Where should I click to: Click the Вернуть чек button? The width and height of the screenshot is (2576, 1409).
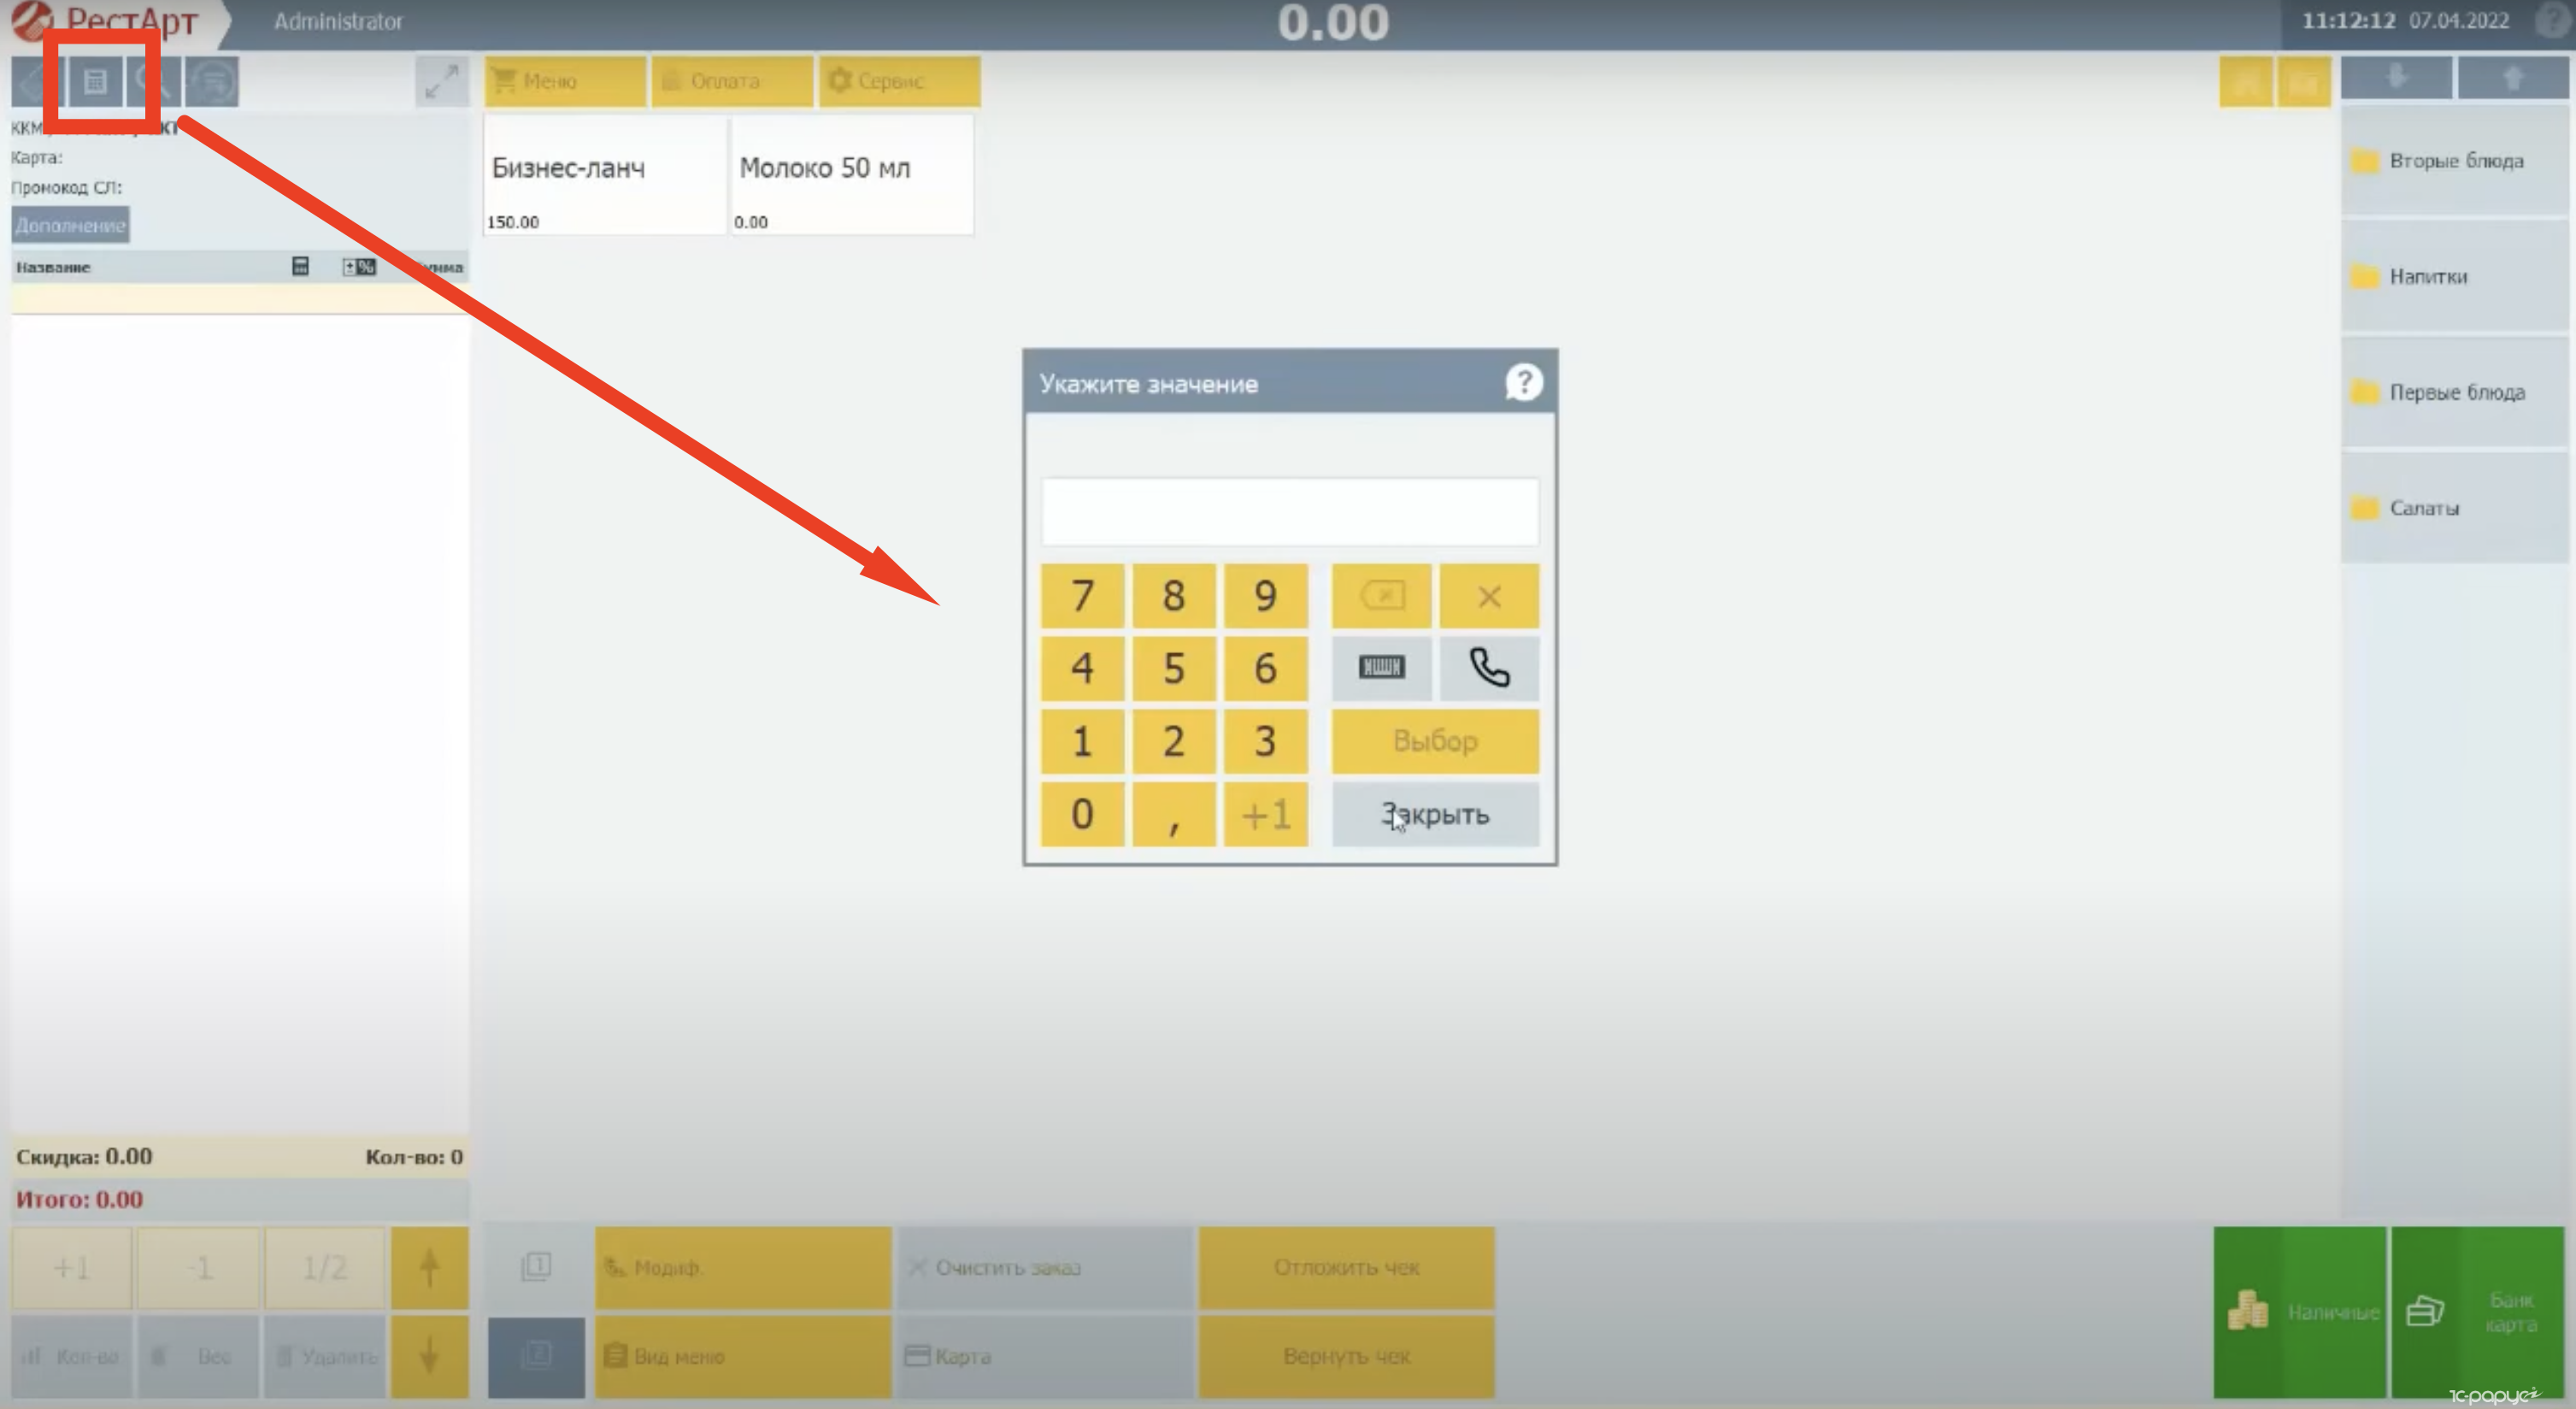1347,1356
